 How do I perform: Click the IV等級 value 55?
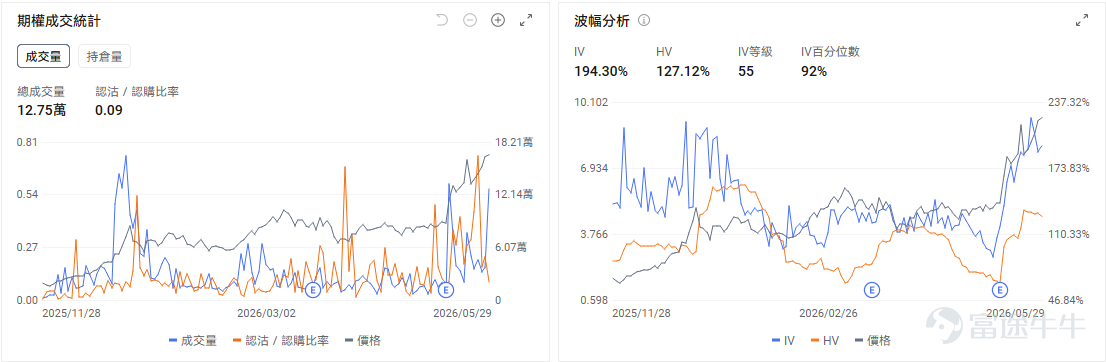pyautogui.click(x=746, y=71)
